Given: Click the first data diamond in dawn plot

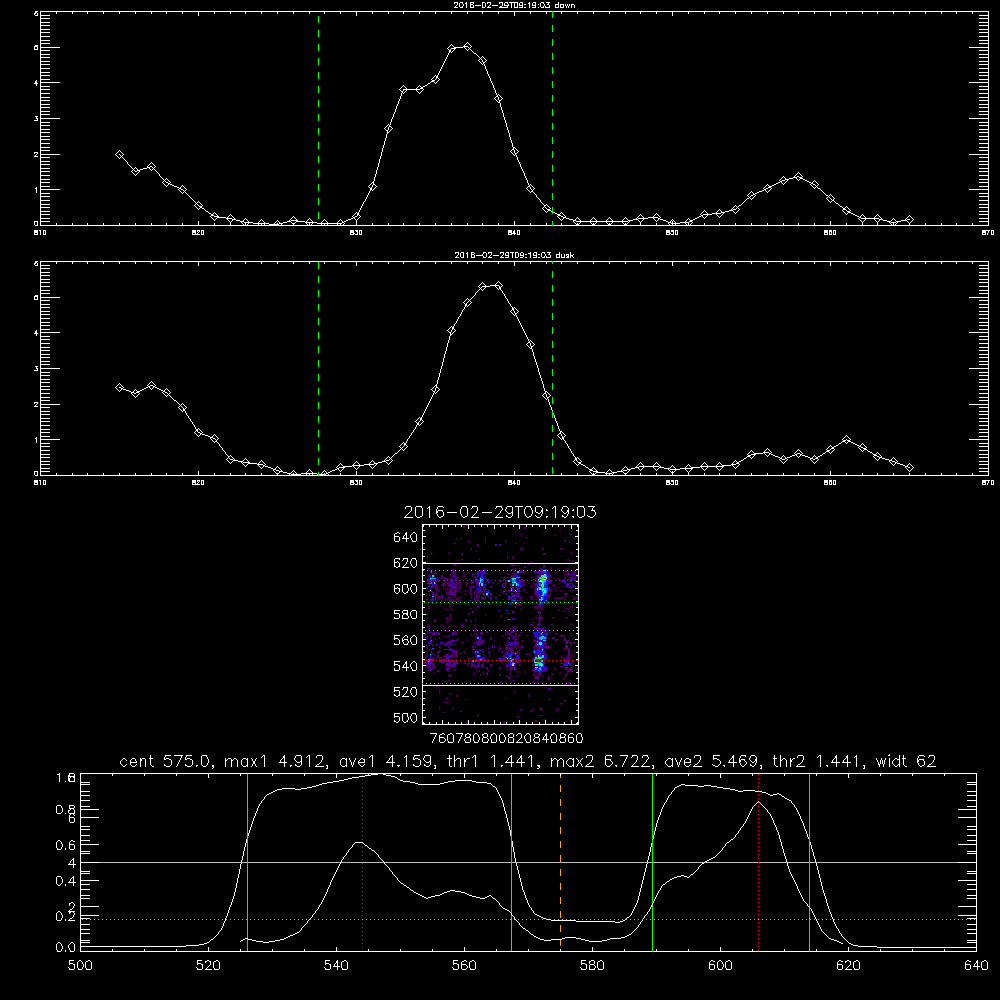Looking at the screenshot, I should point(119,154).
